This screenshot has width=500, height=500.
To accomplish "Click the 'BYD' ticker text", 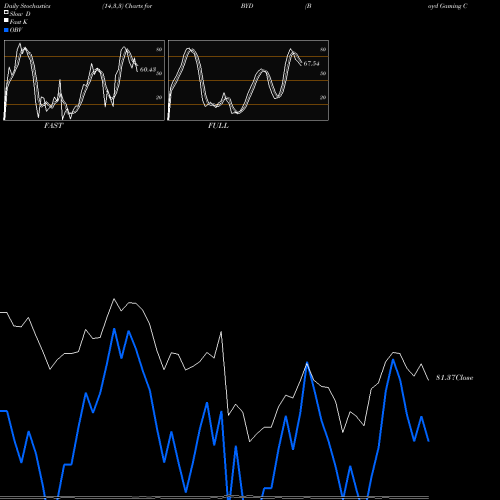I will click(247, 6).
